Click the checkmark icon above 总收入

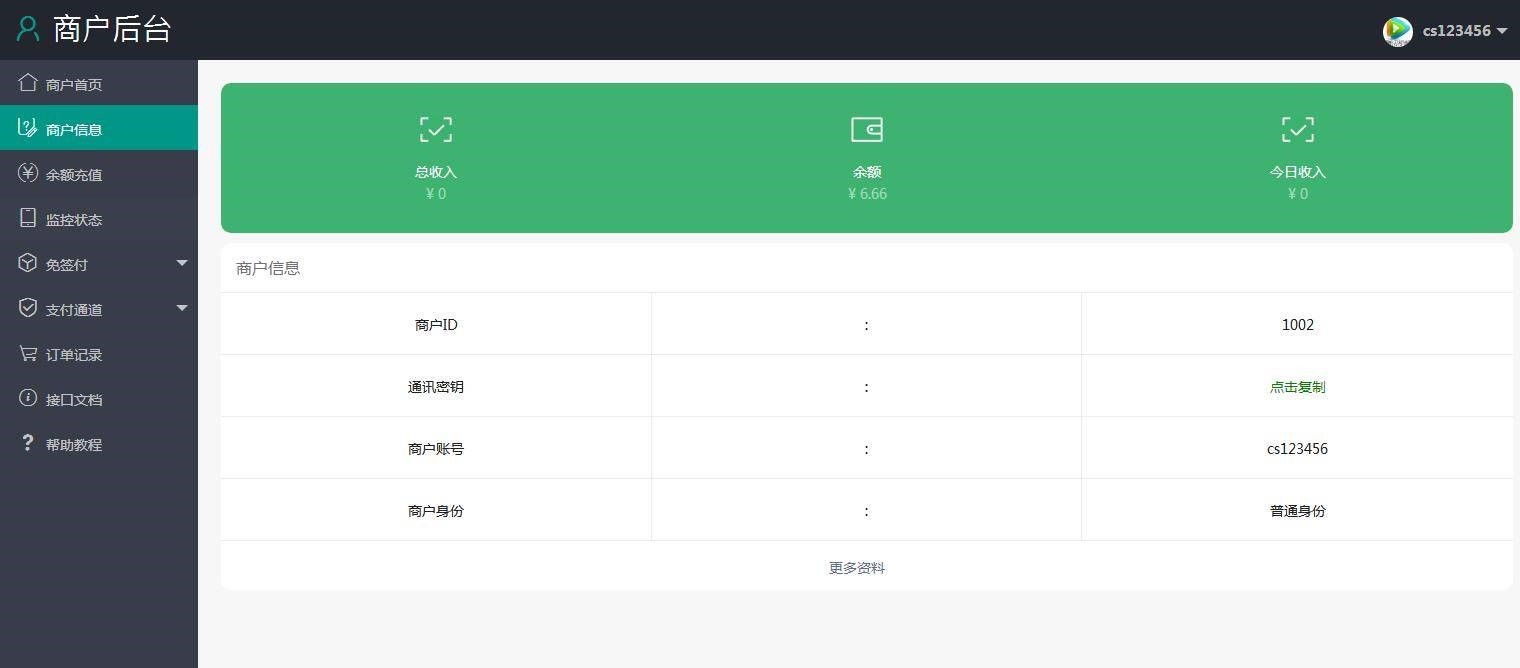click(436, 129)
